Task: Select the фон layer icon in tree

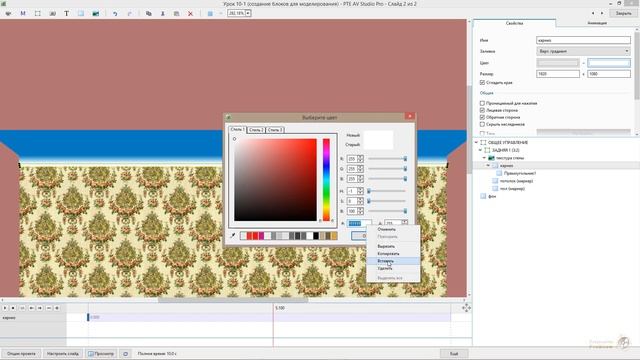Action: (x=484, y=196)
